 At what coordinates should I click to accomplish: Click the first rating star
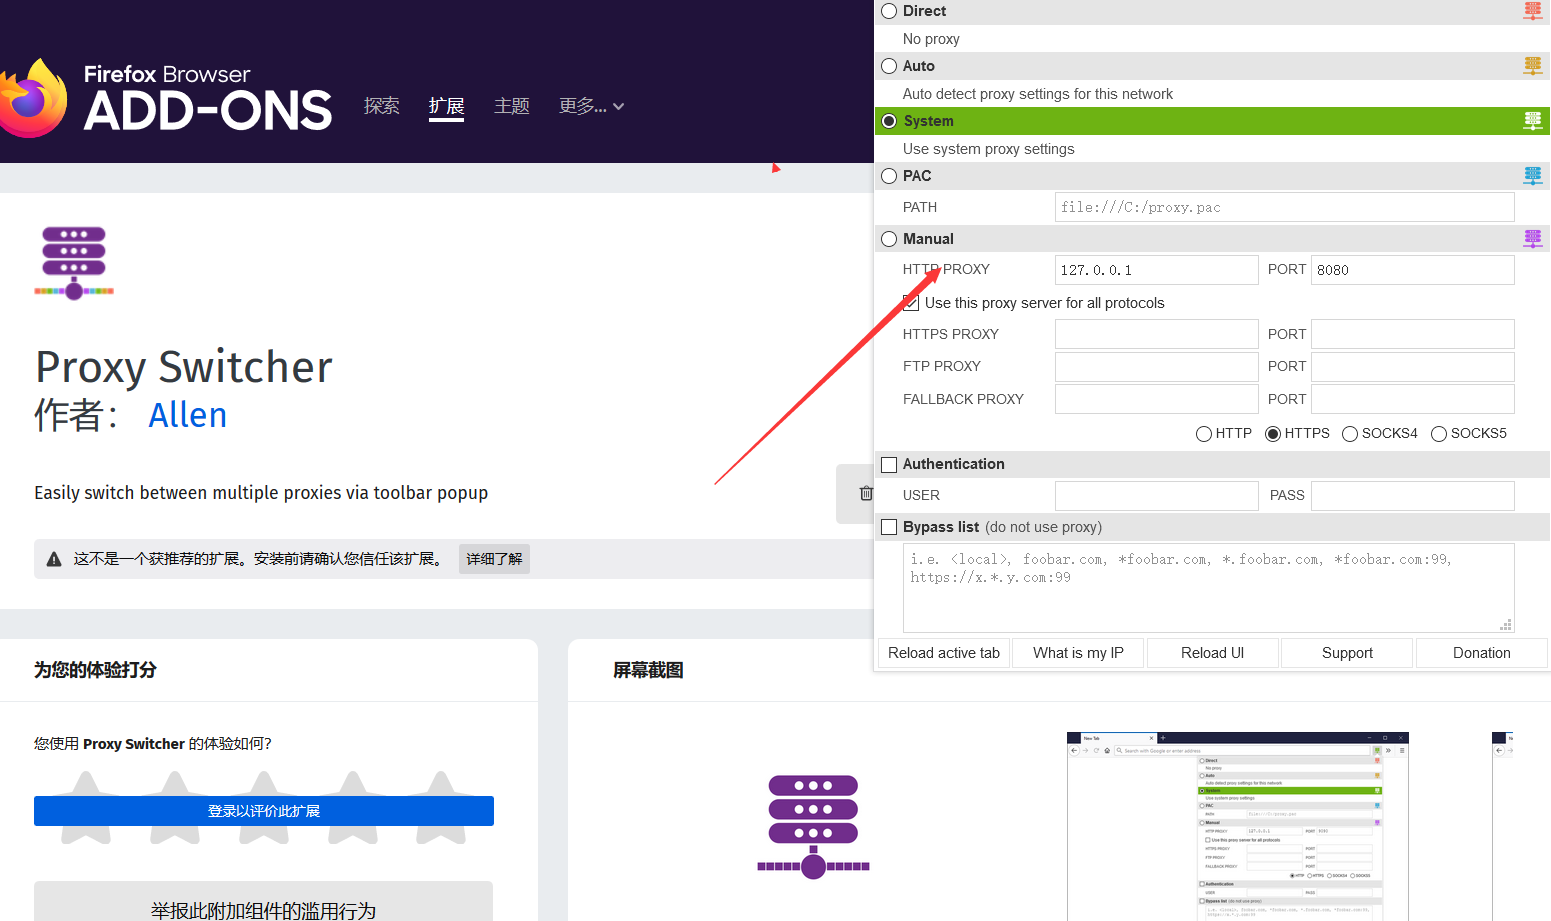coord(86,806)
